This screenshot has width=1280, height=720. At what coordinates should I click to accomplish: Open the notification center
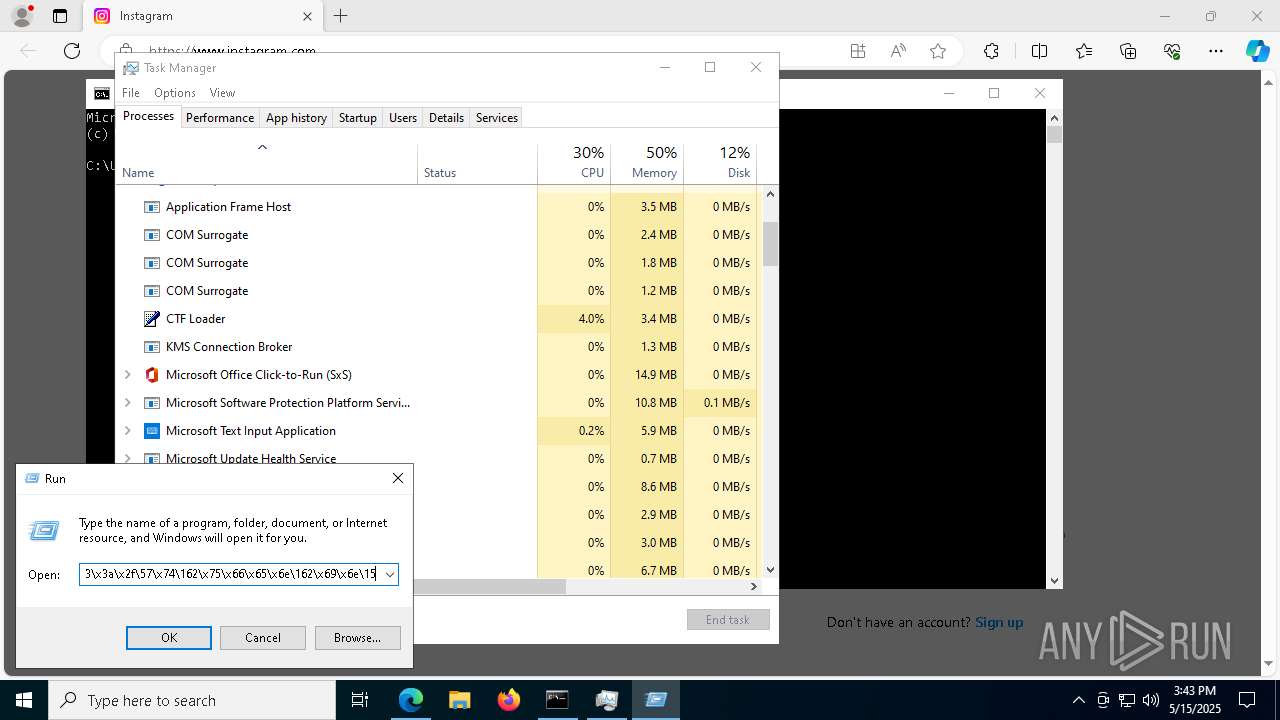point(1247,700)
